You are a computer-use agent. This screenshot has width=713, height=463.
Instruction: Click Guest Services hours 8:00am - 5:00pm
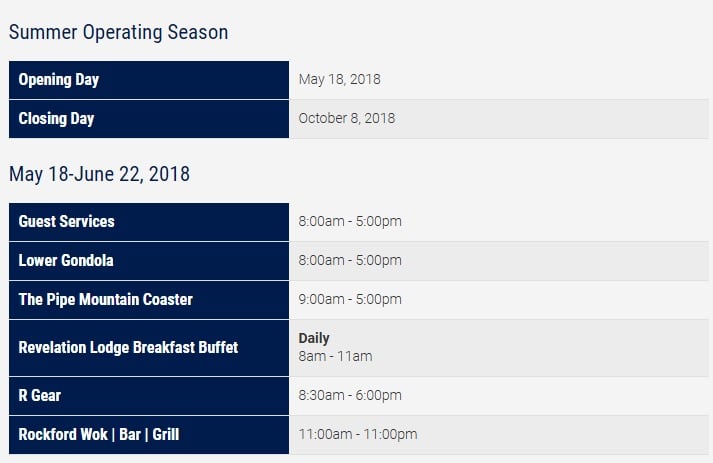350,221
